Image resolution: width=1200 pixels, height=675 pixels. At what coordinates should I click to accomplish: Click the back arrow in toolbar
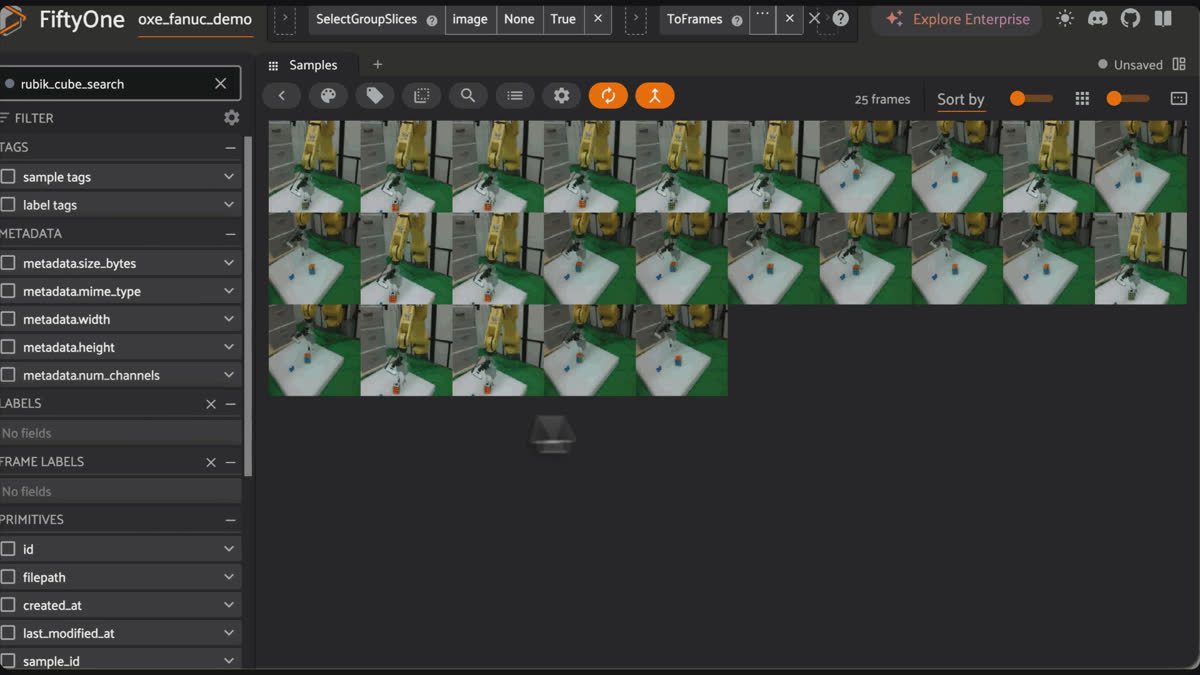(x=282, y=96)
